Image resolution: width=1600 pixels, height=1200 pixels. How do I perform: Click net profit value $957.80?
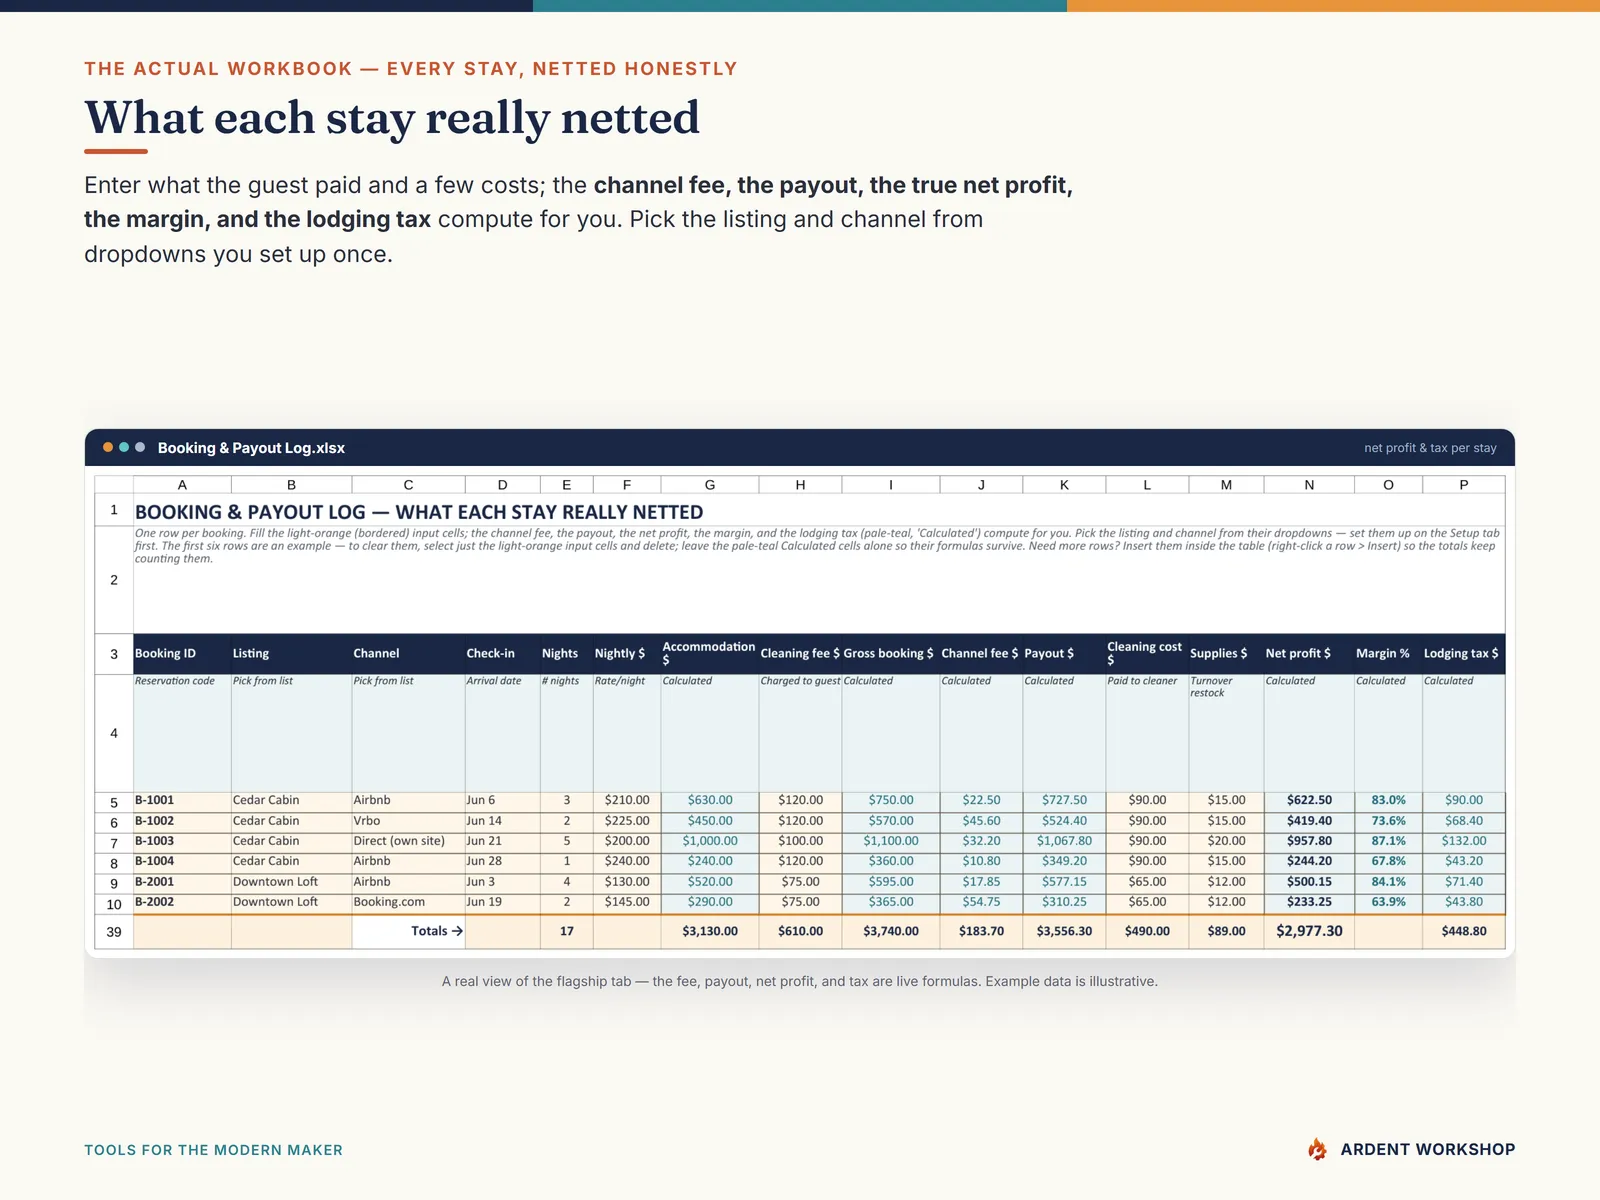tap(1309, 841)
